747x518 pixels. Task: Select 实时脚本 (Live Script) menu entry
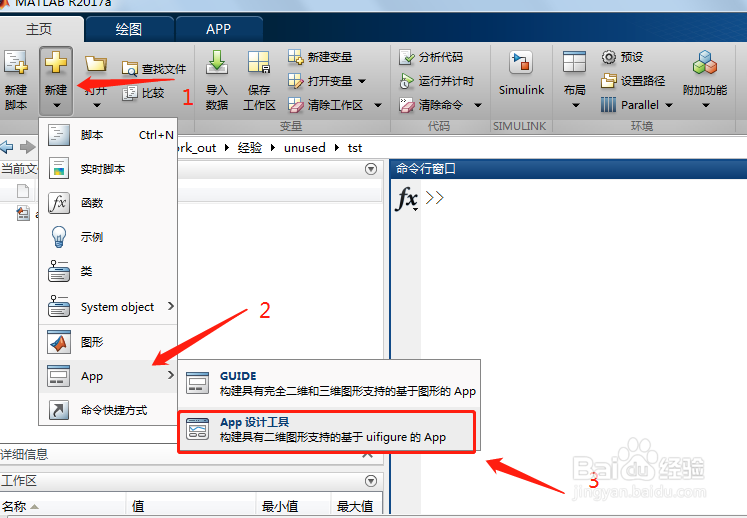pos(108,169)
